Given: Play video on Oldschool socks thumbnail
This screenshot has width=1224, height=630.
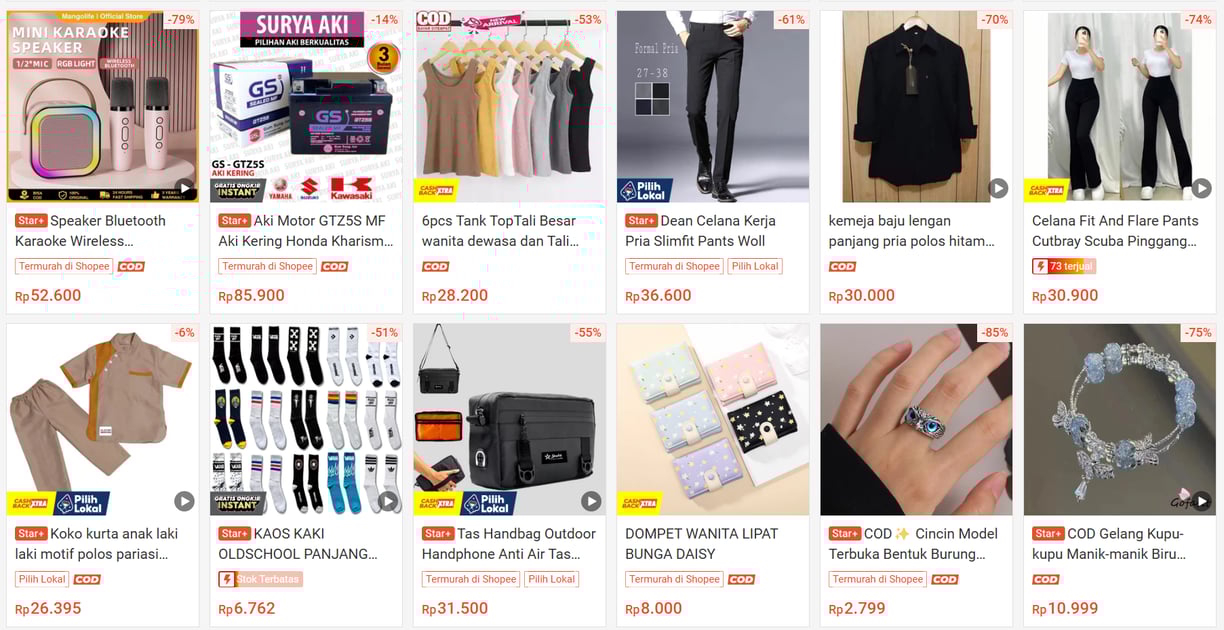Looking at the screenshot, I should (x=388, y=500).
